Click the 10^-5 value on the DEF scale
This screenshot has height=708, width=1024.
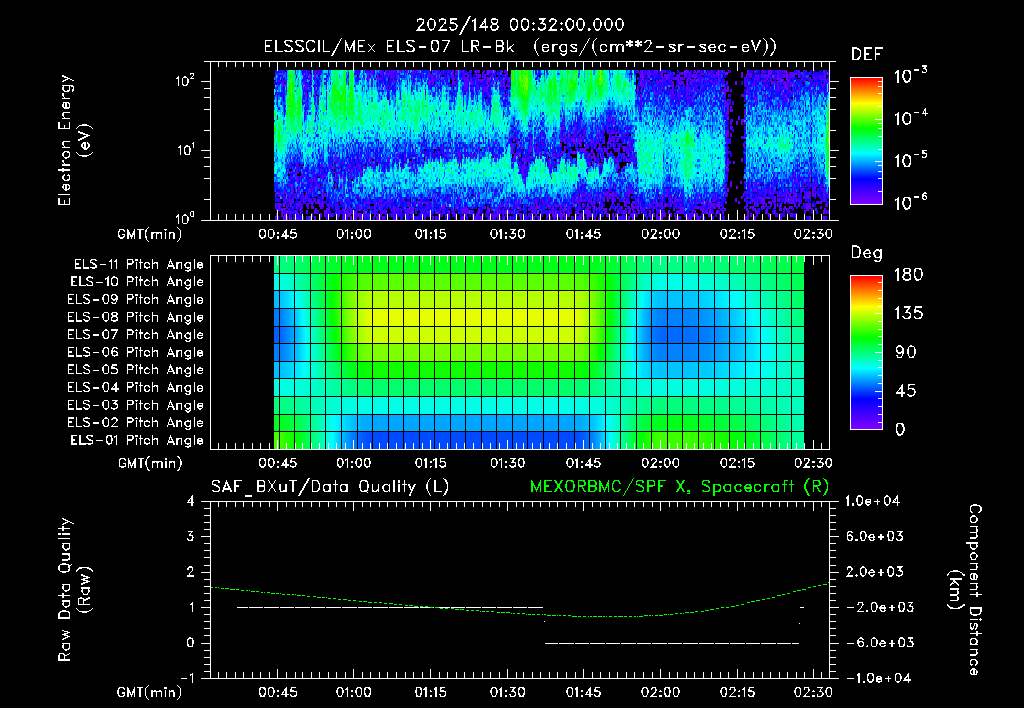point(910,160)
